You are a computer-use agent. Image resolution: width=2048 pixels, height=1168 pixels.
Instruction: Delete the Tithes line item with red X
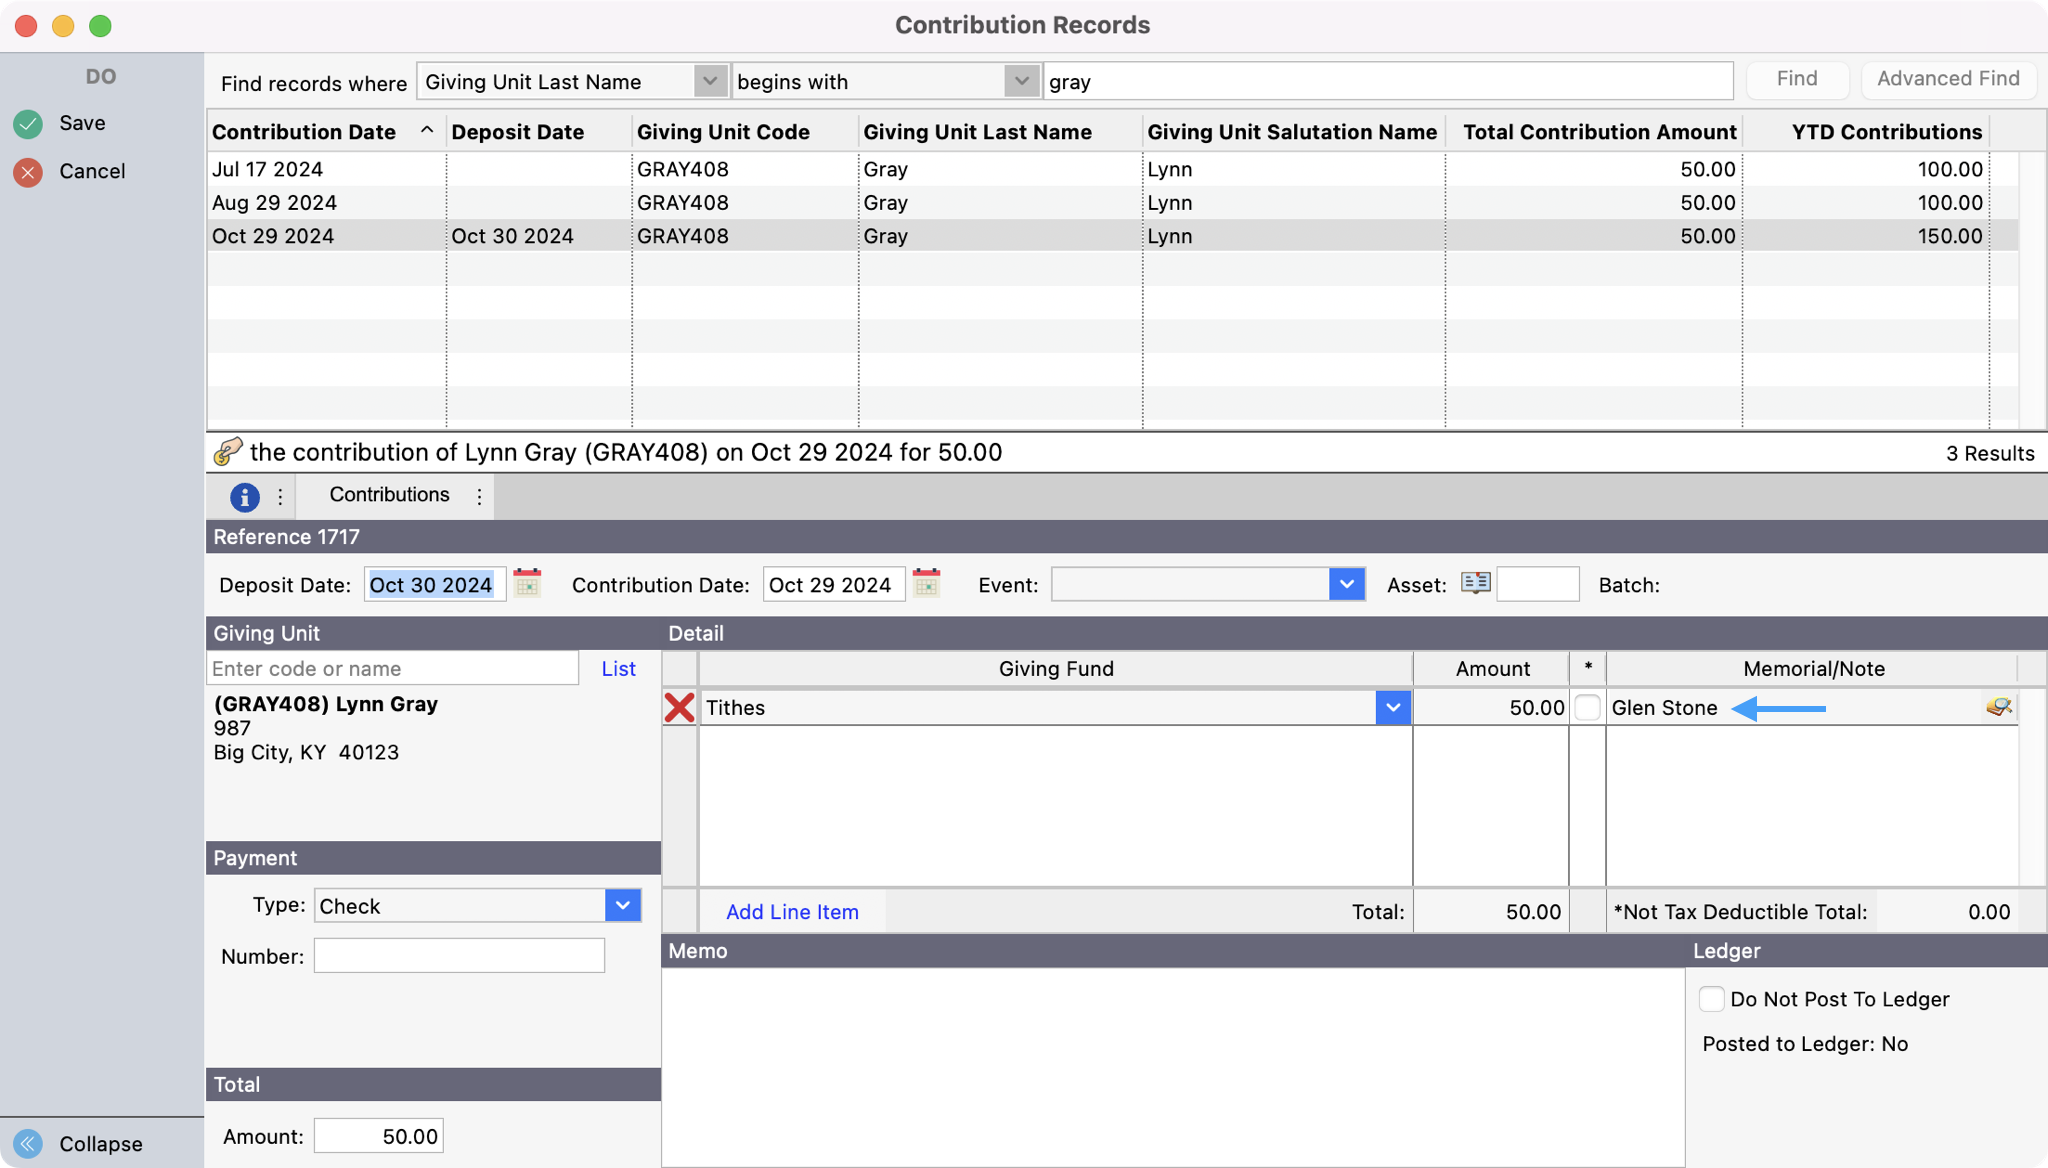679,708
